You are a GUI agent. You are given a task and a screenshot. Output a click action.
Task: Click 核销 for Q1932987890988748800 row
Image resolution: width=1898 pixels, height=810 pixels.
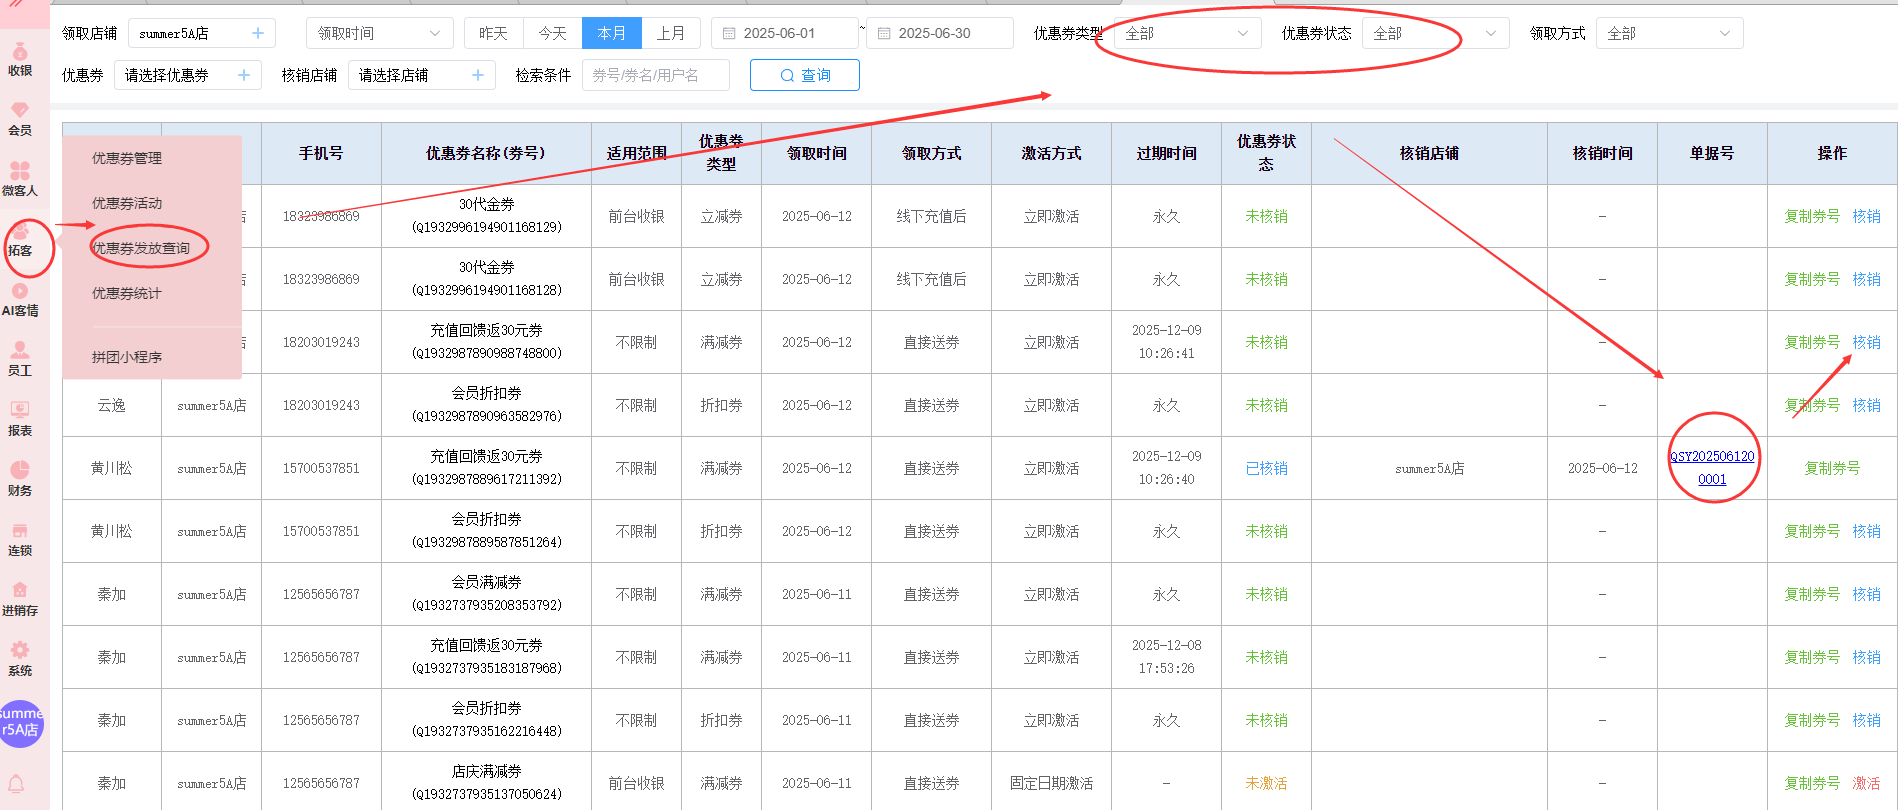(x=1866, y=342)
